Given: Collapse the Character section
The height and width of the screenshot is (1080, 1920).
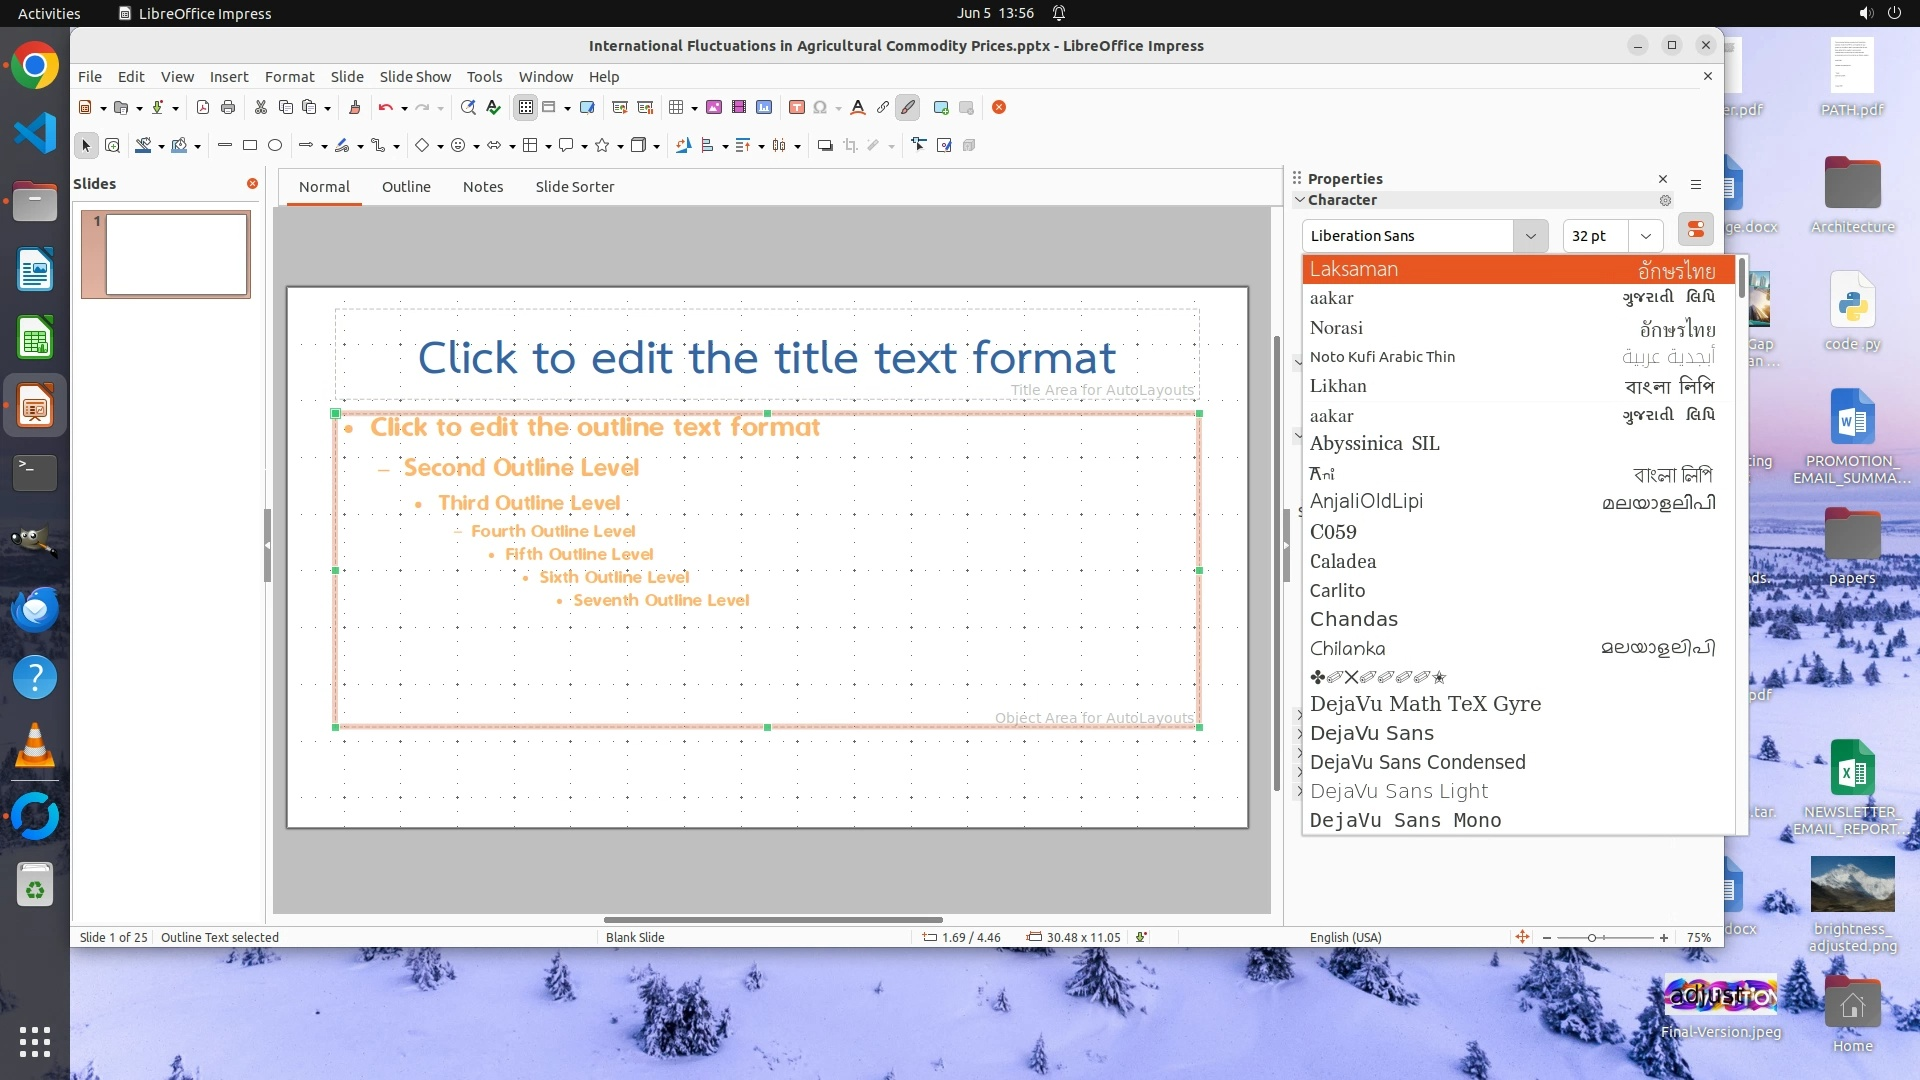Looking at the screenshot, I should click(x=1300, y=200).
